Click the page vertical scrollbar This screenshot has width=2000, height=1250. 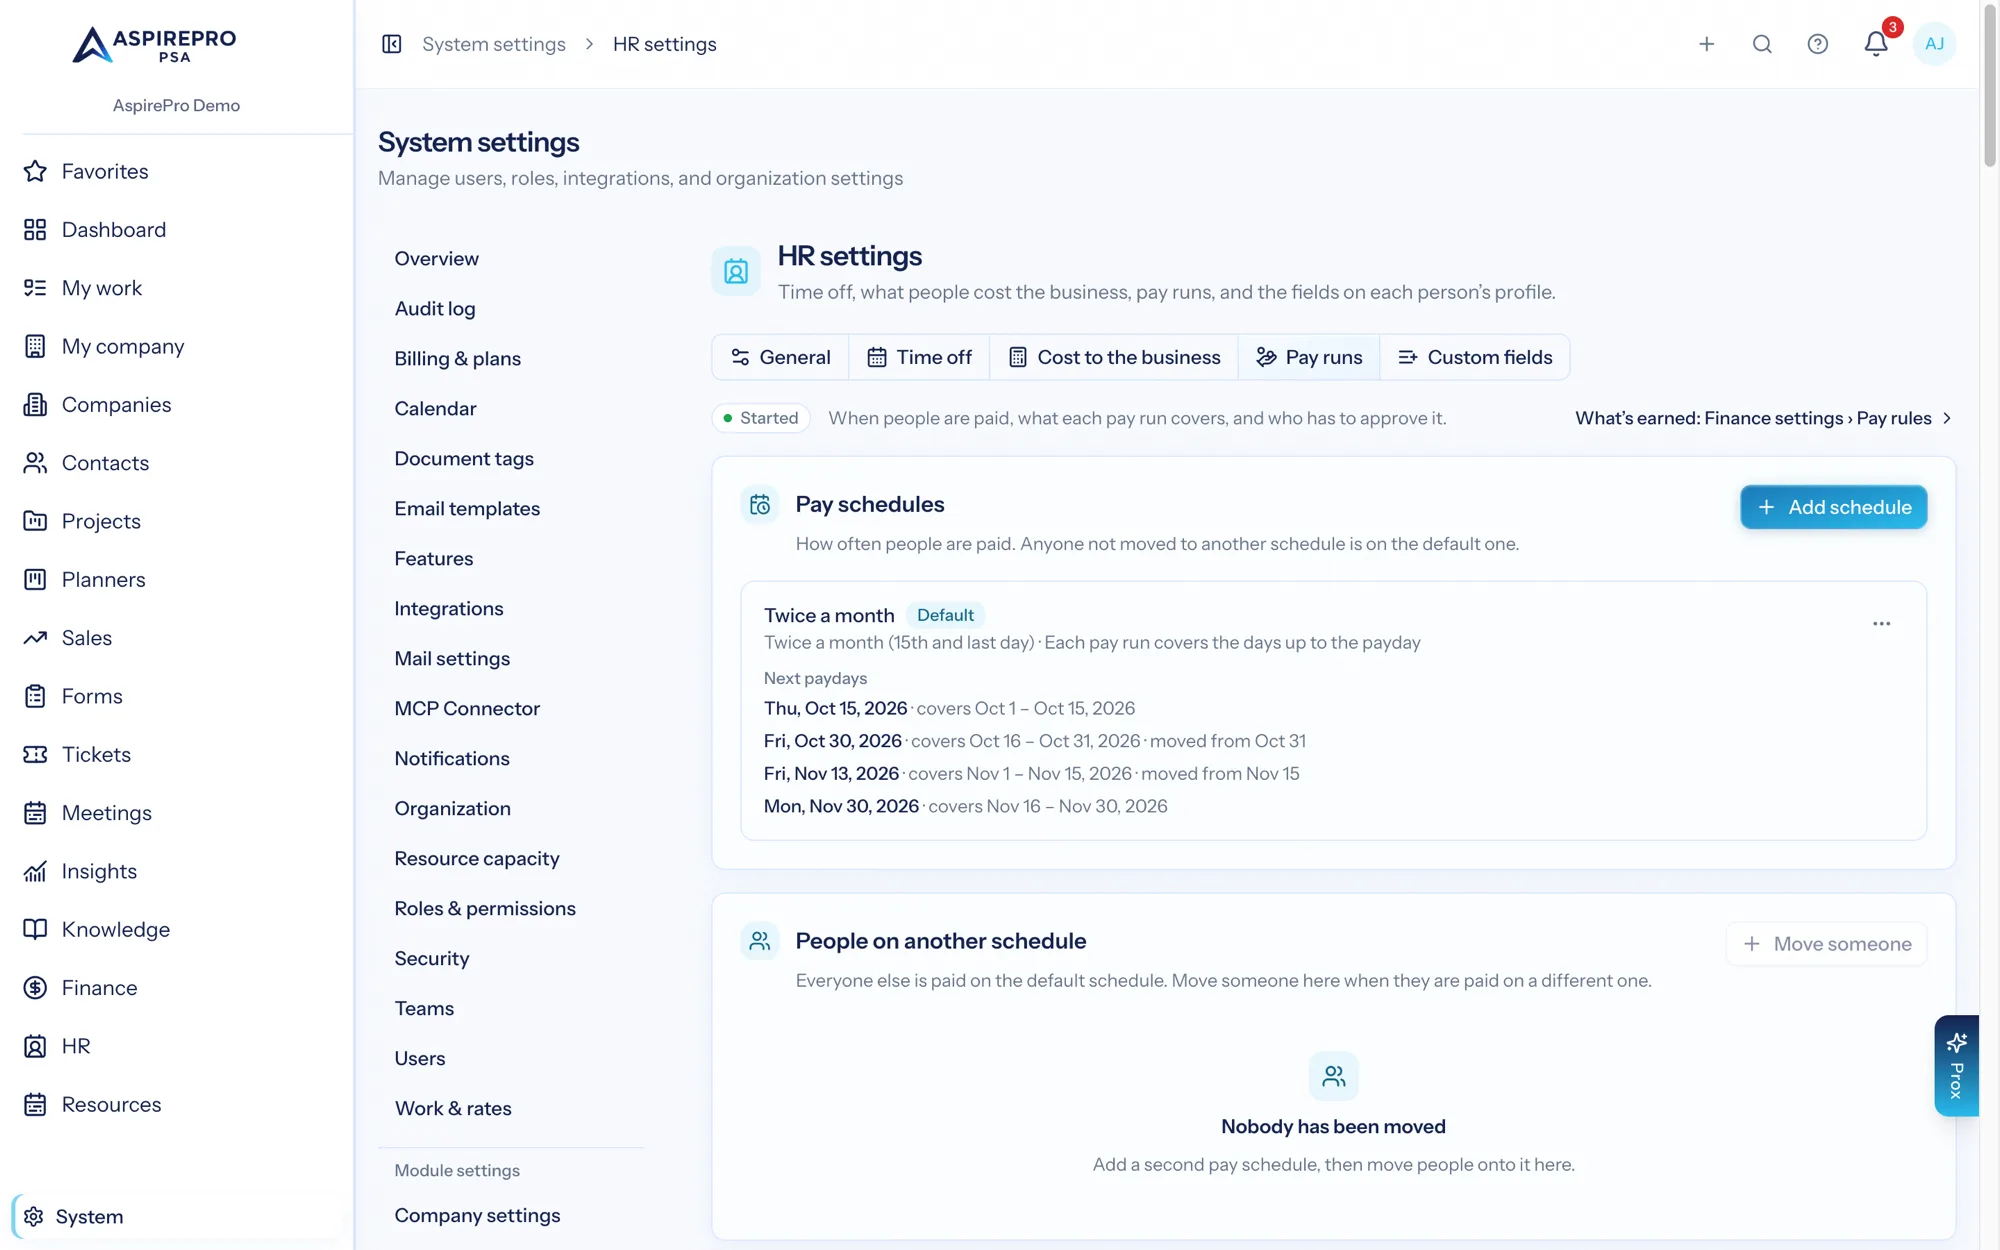1989,85
